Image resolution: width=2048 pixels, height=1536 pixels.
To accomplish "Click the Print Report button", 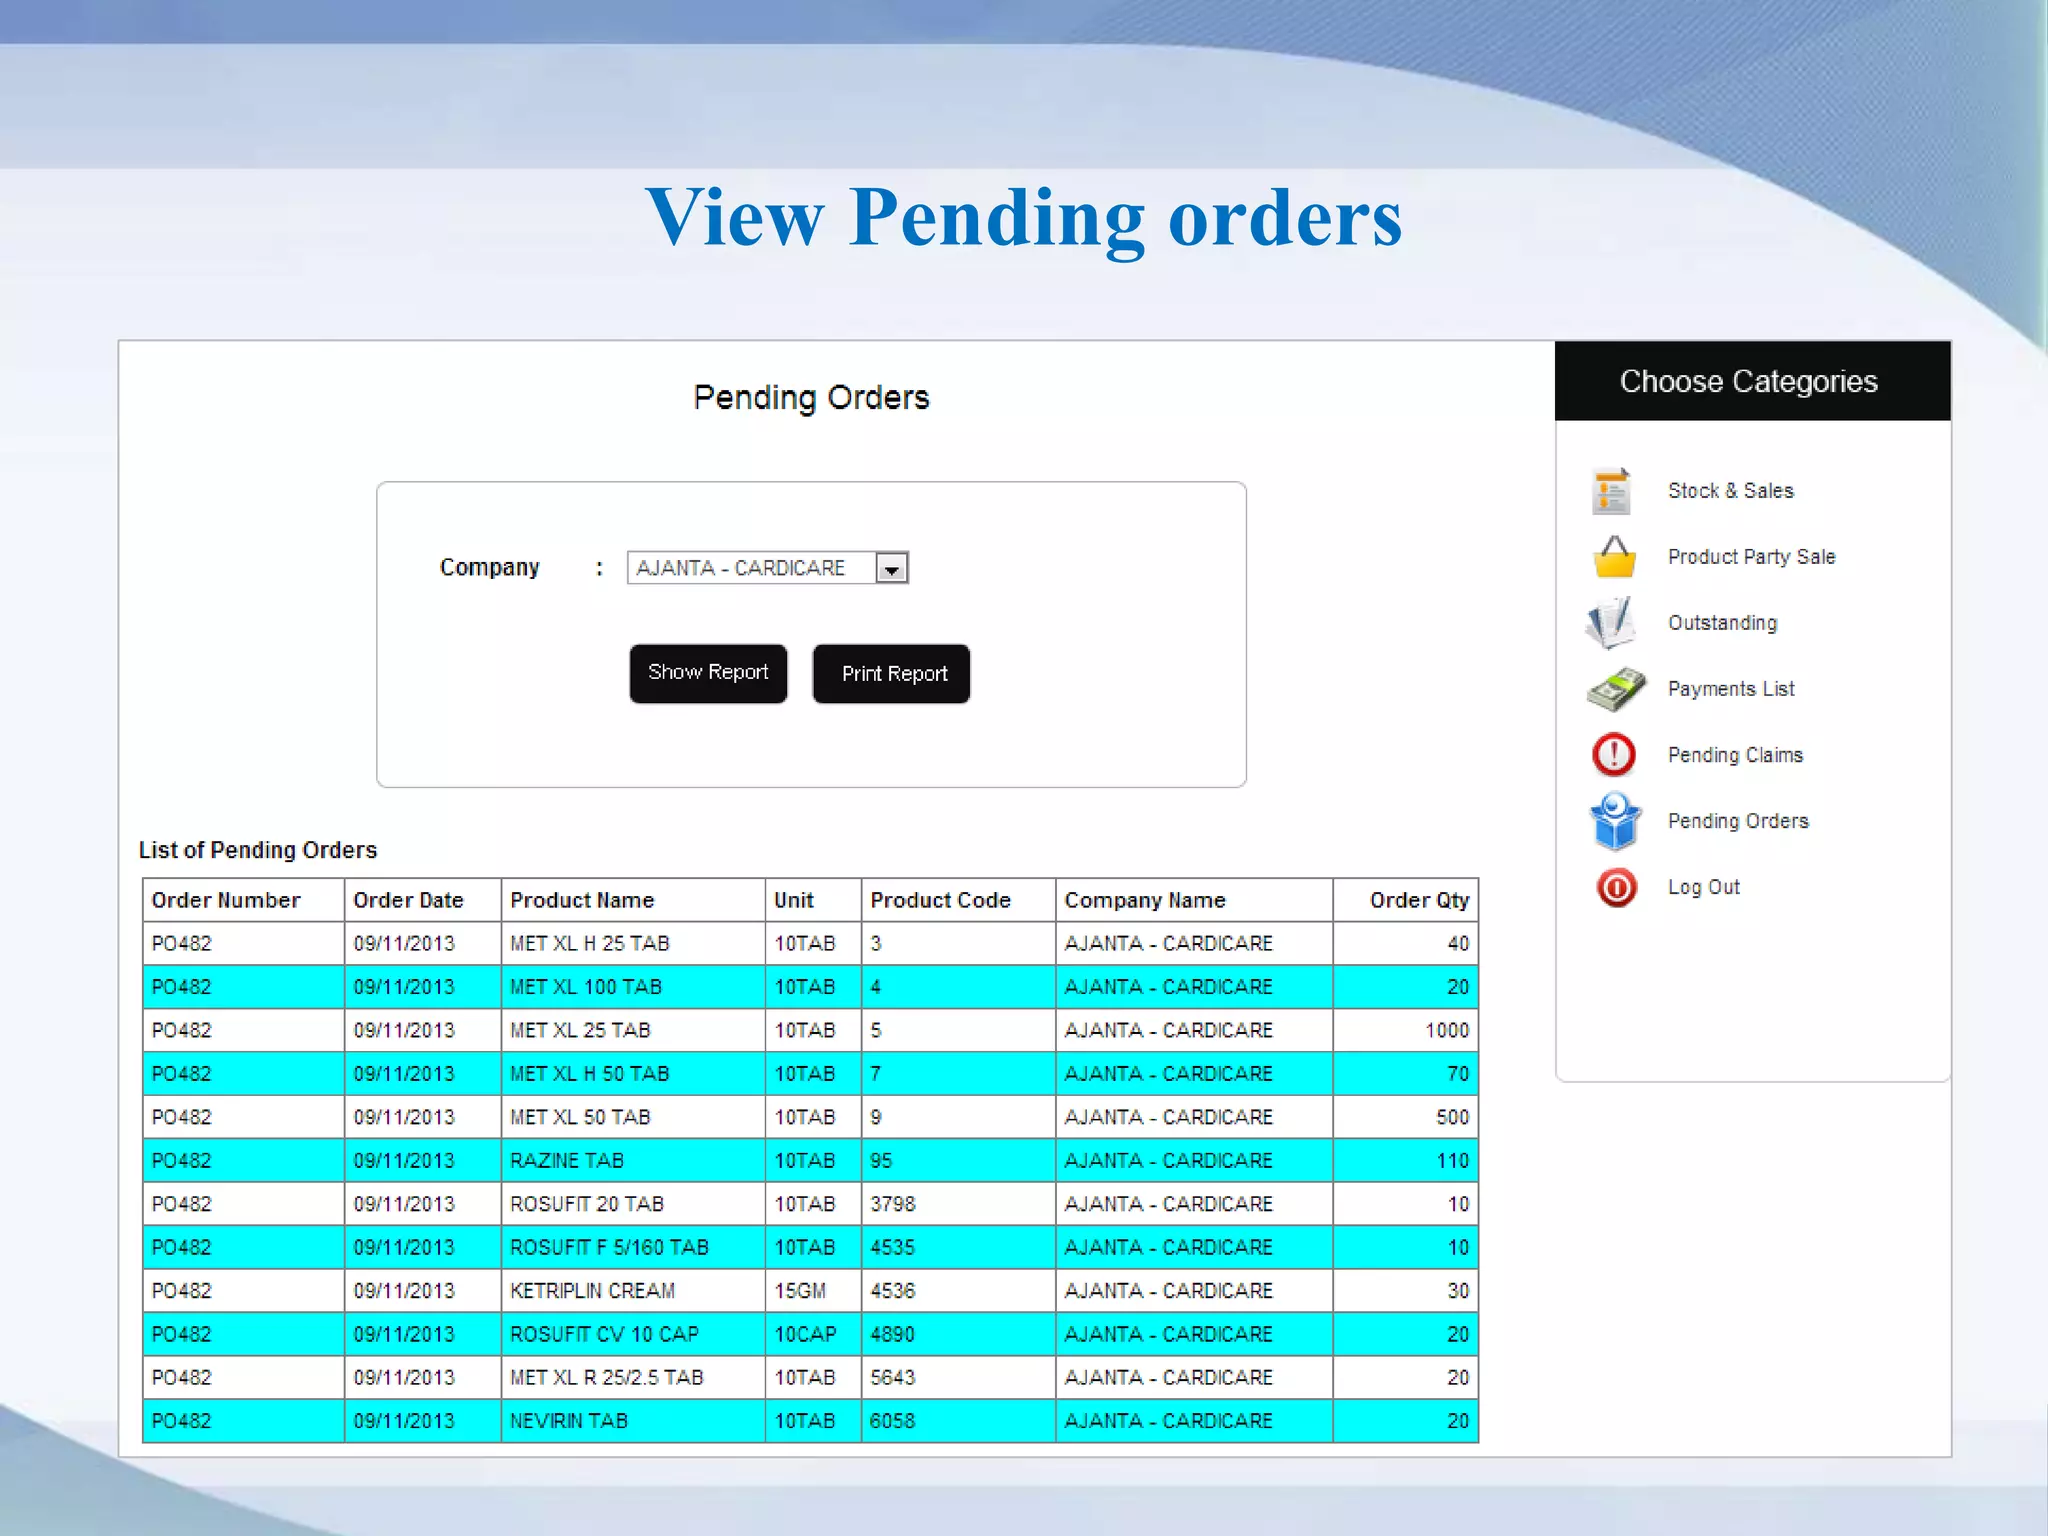I will (892, 674).
